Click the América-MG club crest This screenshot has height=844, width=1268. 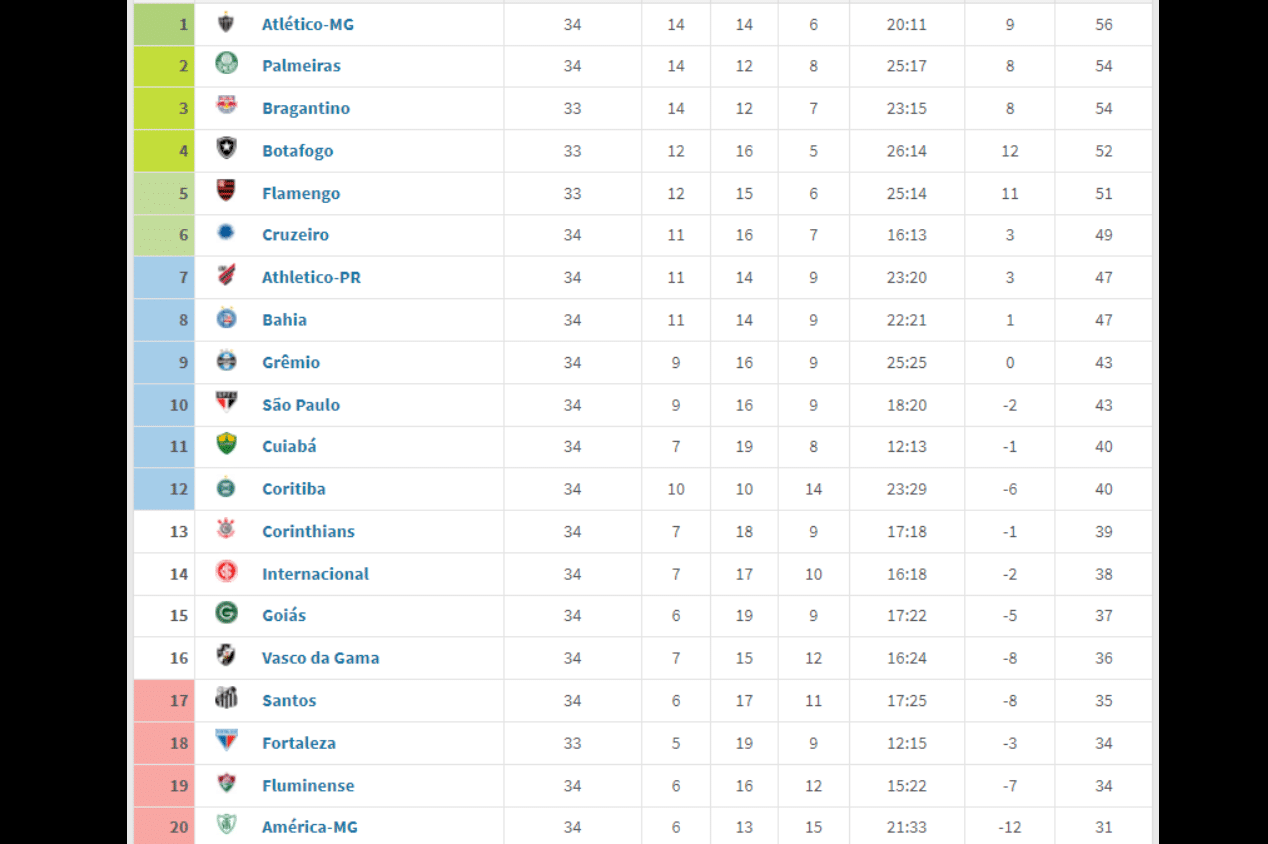point(226,826)
